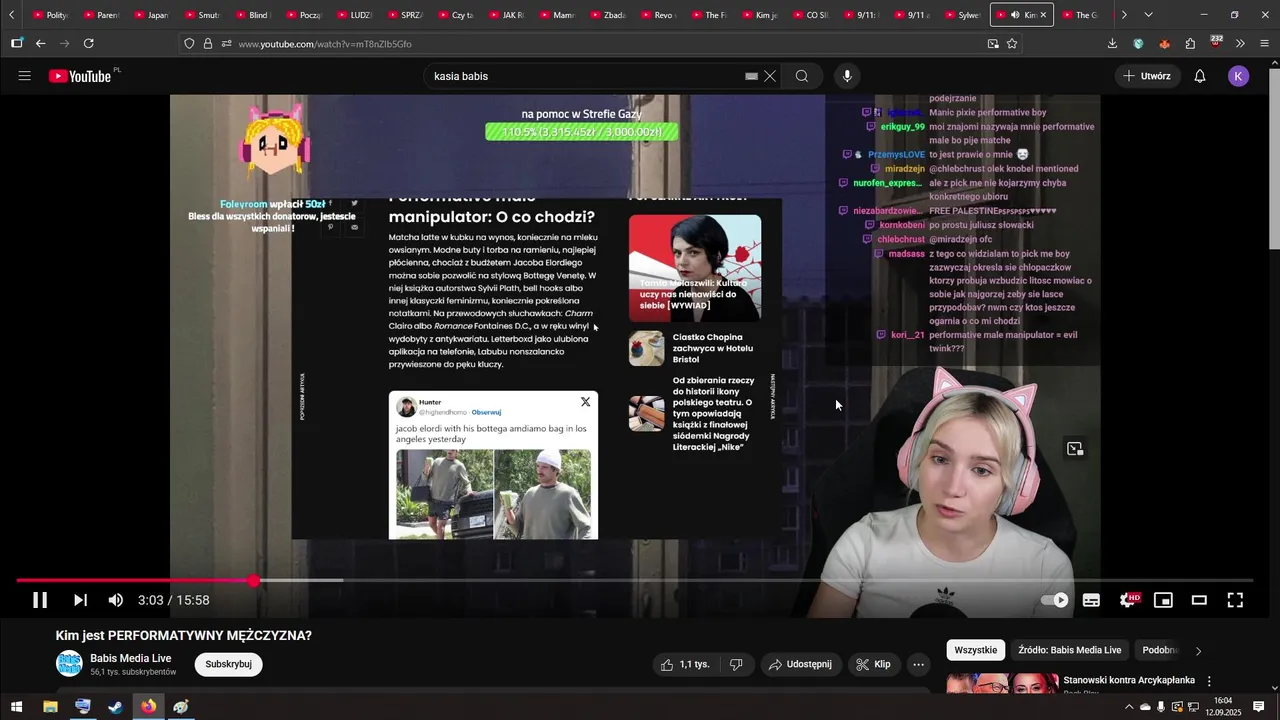Switch to the 'The G' browser tab
The width and height of the screenshot is (1280, 720).
pos(1079,15)
